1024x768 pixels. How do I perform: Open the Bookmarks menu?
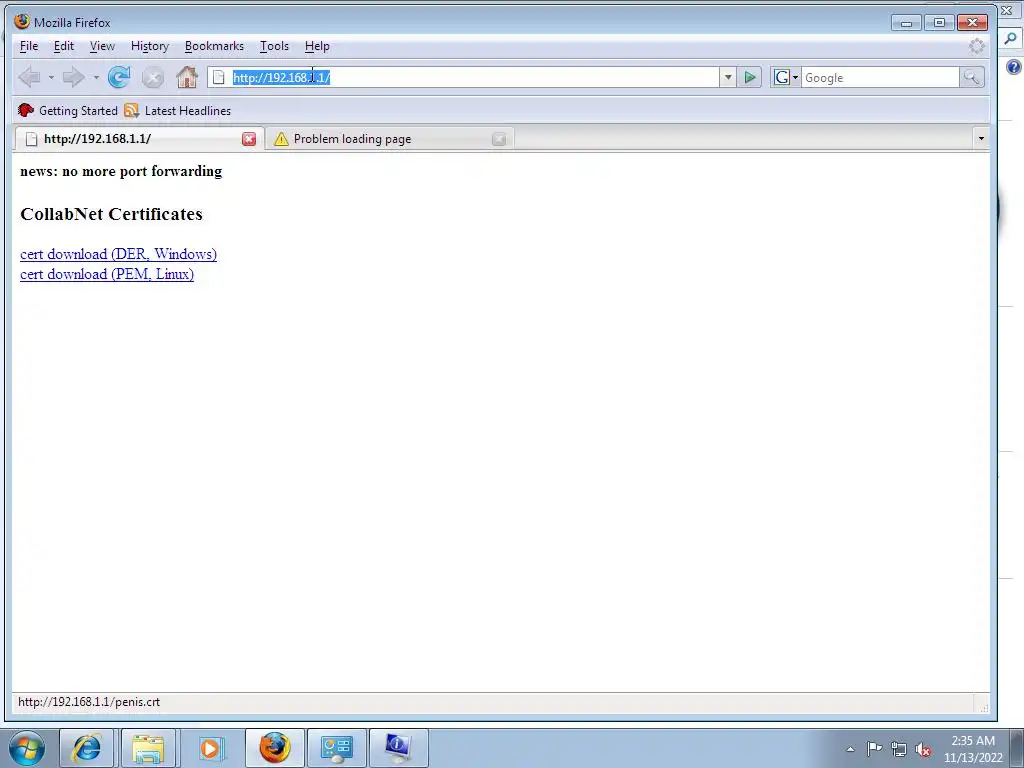pos(214,46)
